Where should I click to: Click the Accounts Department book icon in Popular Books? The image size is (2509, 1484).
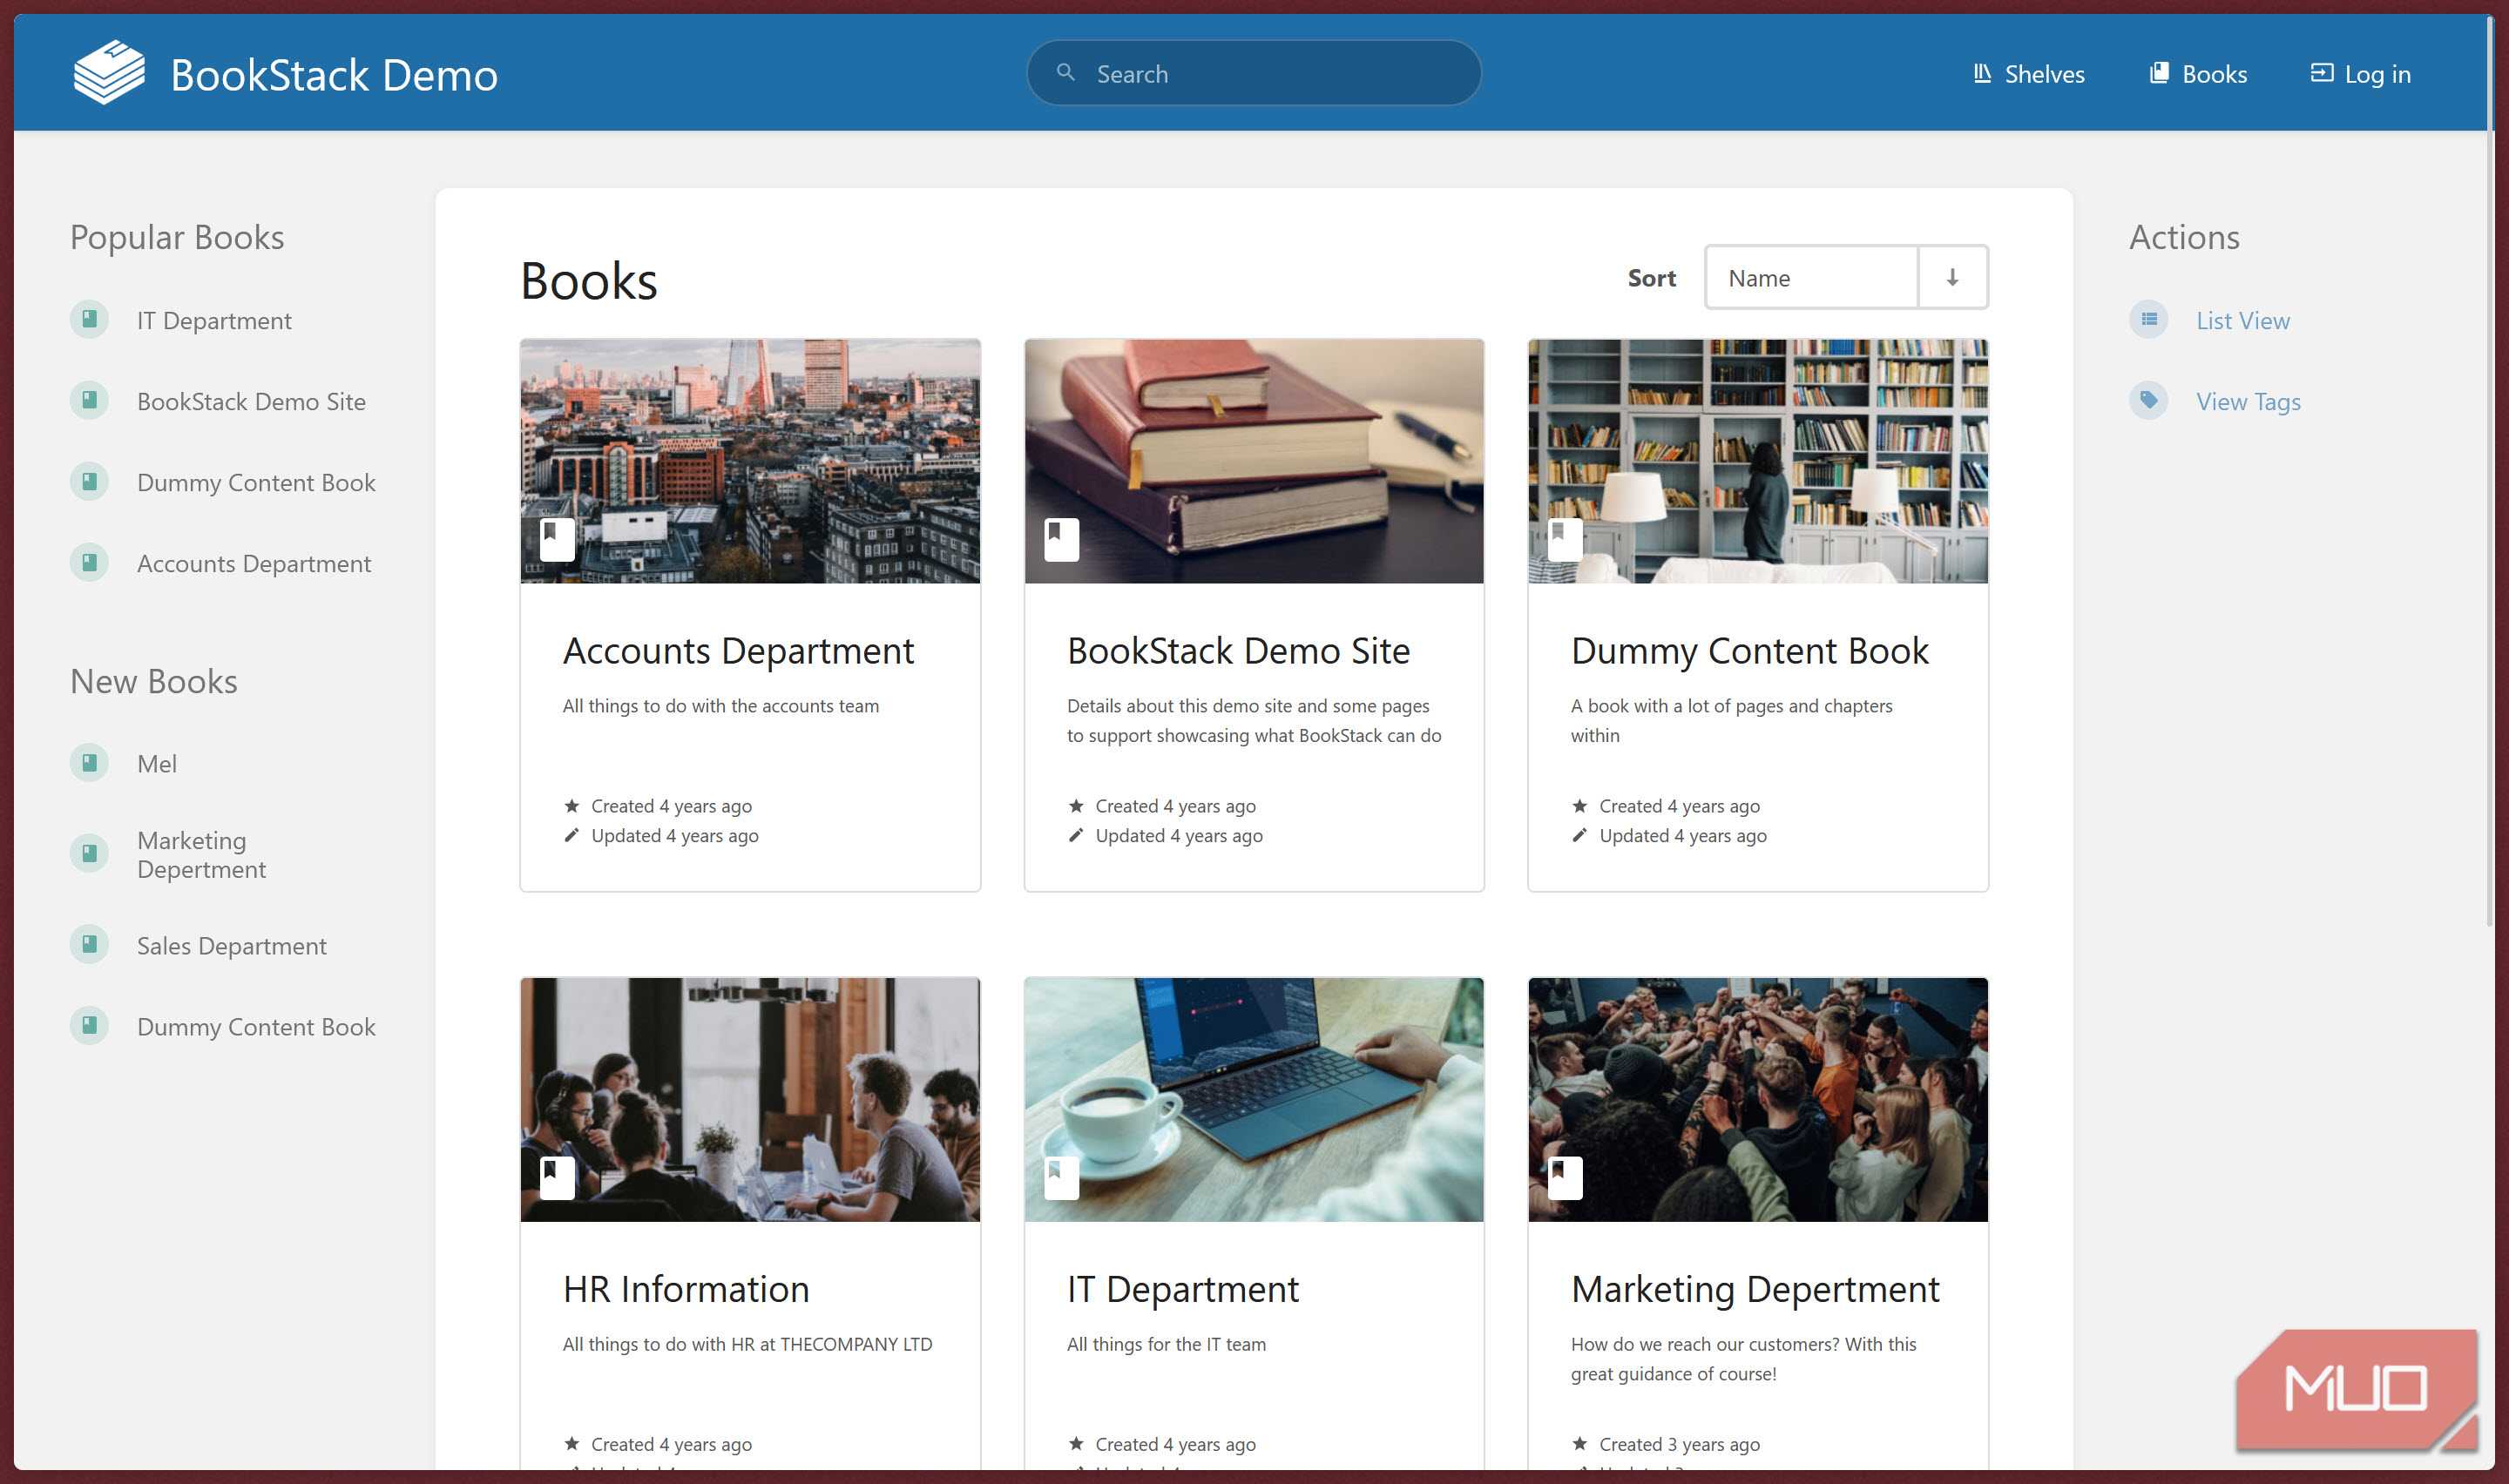point(89,563)
